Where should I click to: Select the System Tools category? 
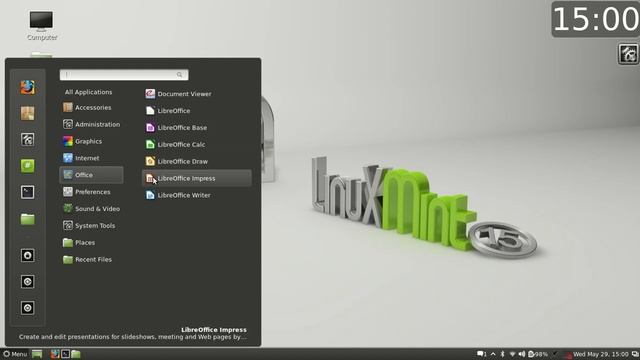pyautogui.click(x=91, y=225)
